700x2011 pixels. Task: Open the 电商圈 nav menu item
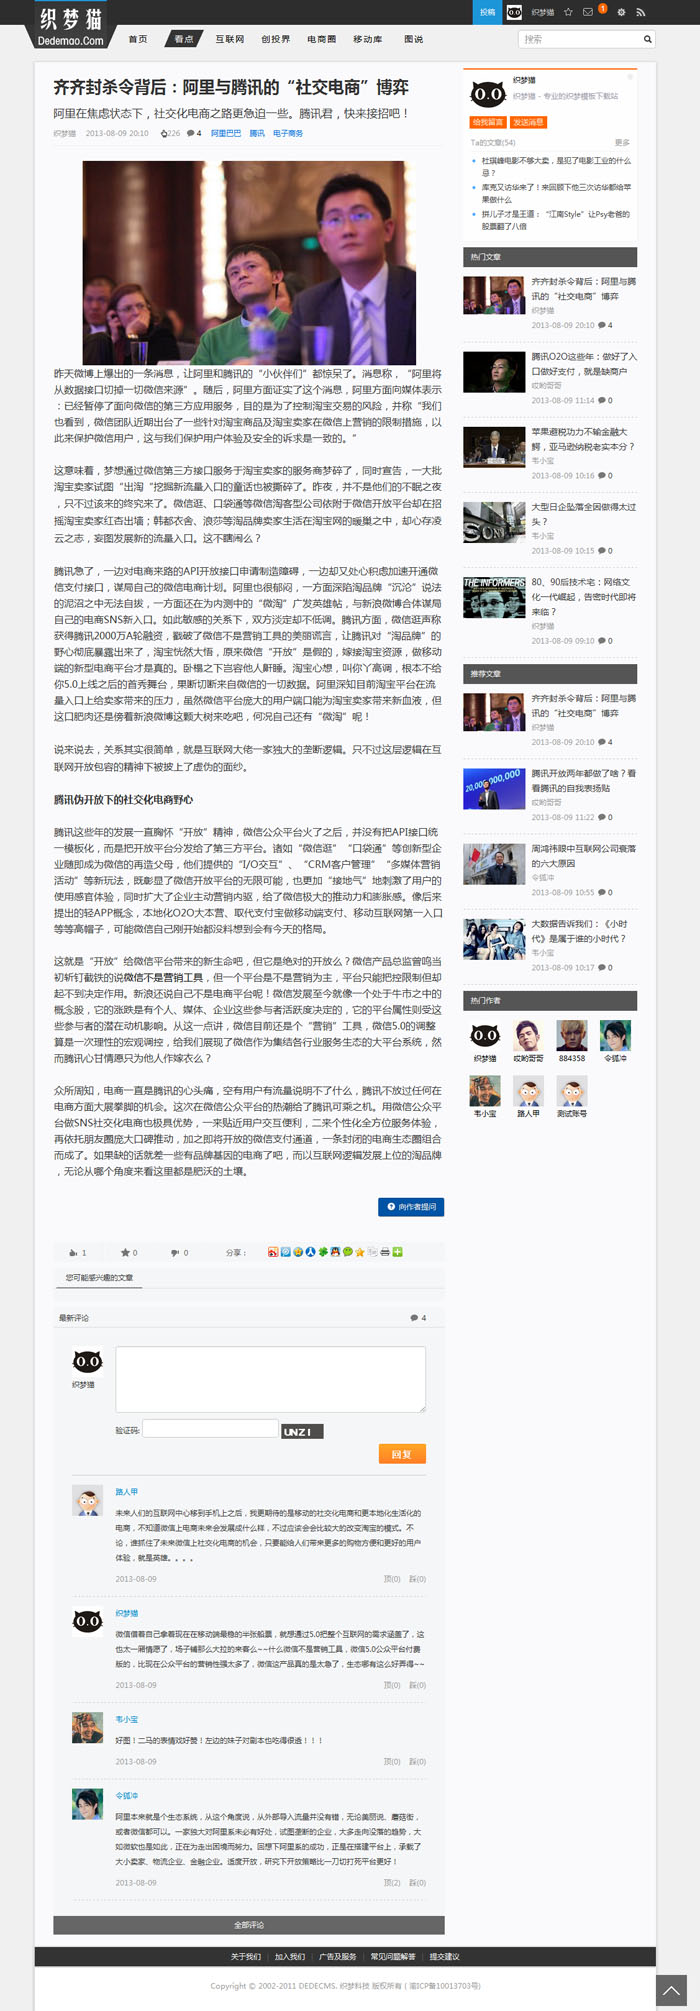point(322,39)
